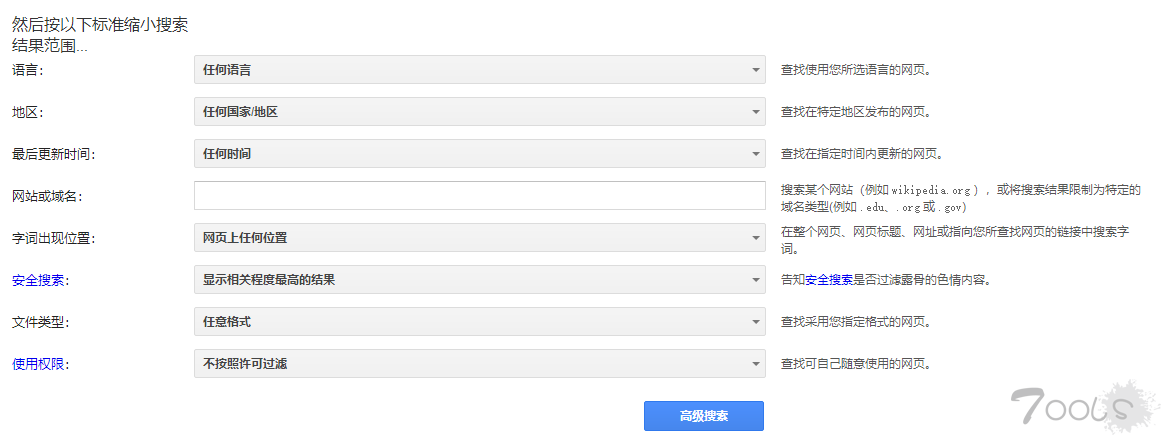Click the arrow icon of file type dropdown
The image size is (1166, 440).
[755, 322]
